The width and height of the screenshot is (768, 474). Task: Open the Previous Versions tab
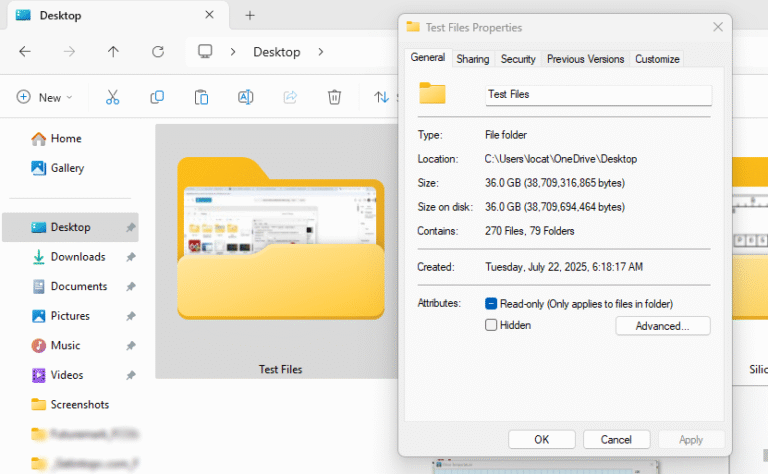(x=585, y=59)
